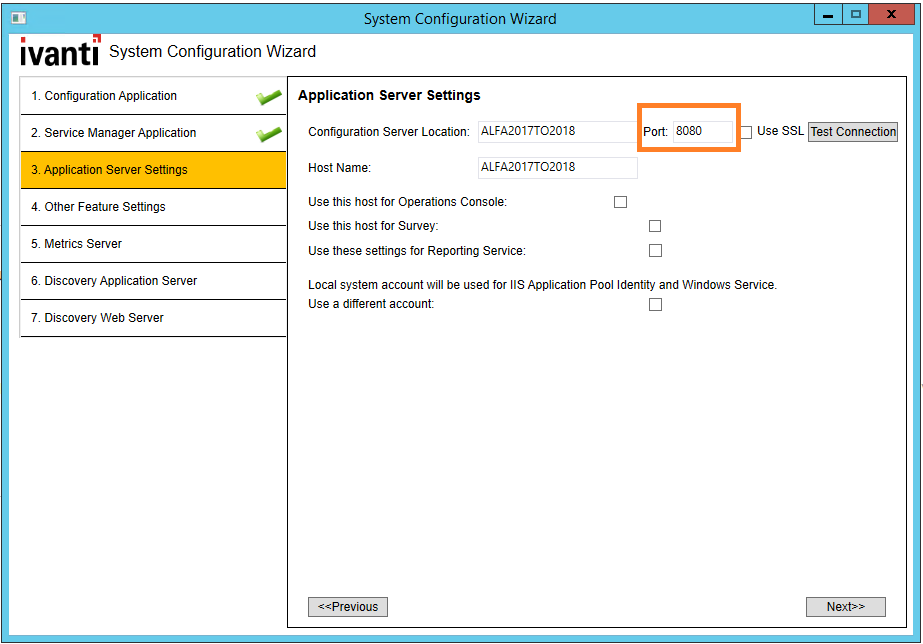This screenshot has height=644, width=923.
Task: Click the Test Connection button
Action: pyautogui.click(x=852, y=131)
